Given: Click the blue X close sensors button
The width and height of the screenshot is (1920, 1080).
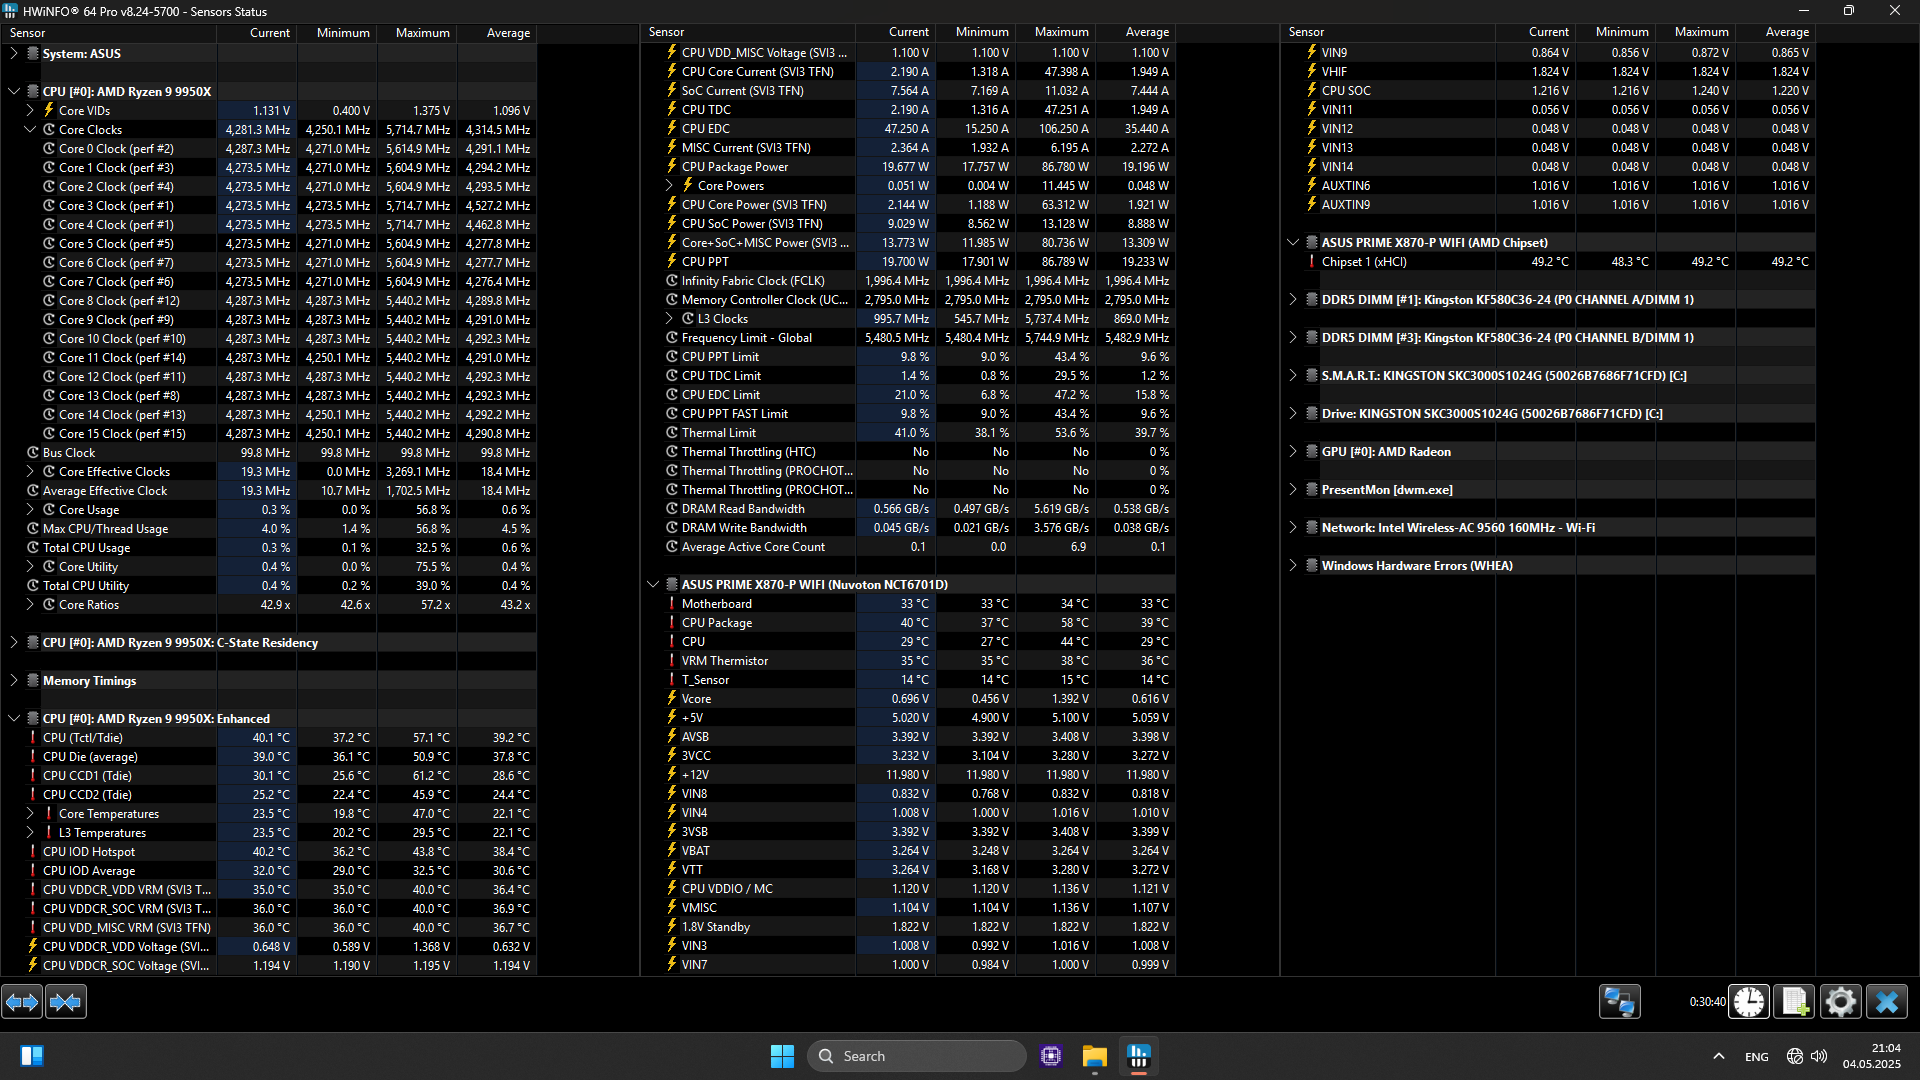Looking at the screenshot, I should pyautogui.click(x=1887, y=1001).
